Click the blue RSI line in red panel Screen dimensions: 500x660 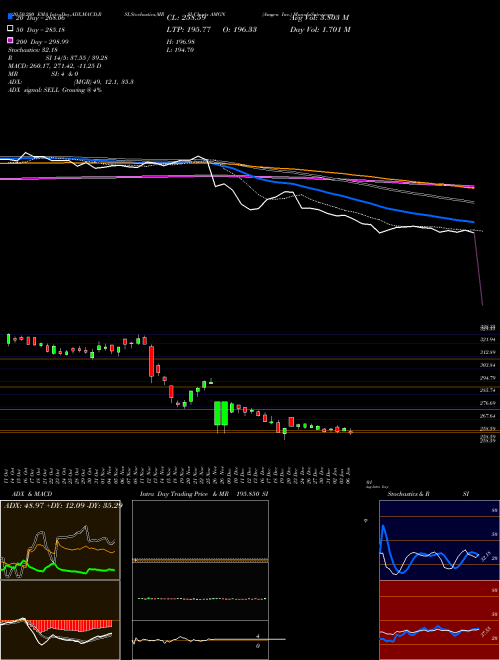coord(429,631)
